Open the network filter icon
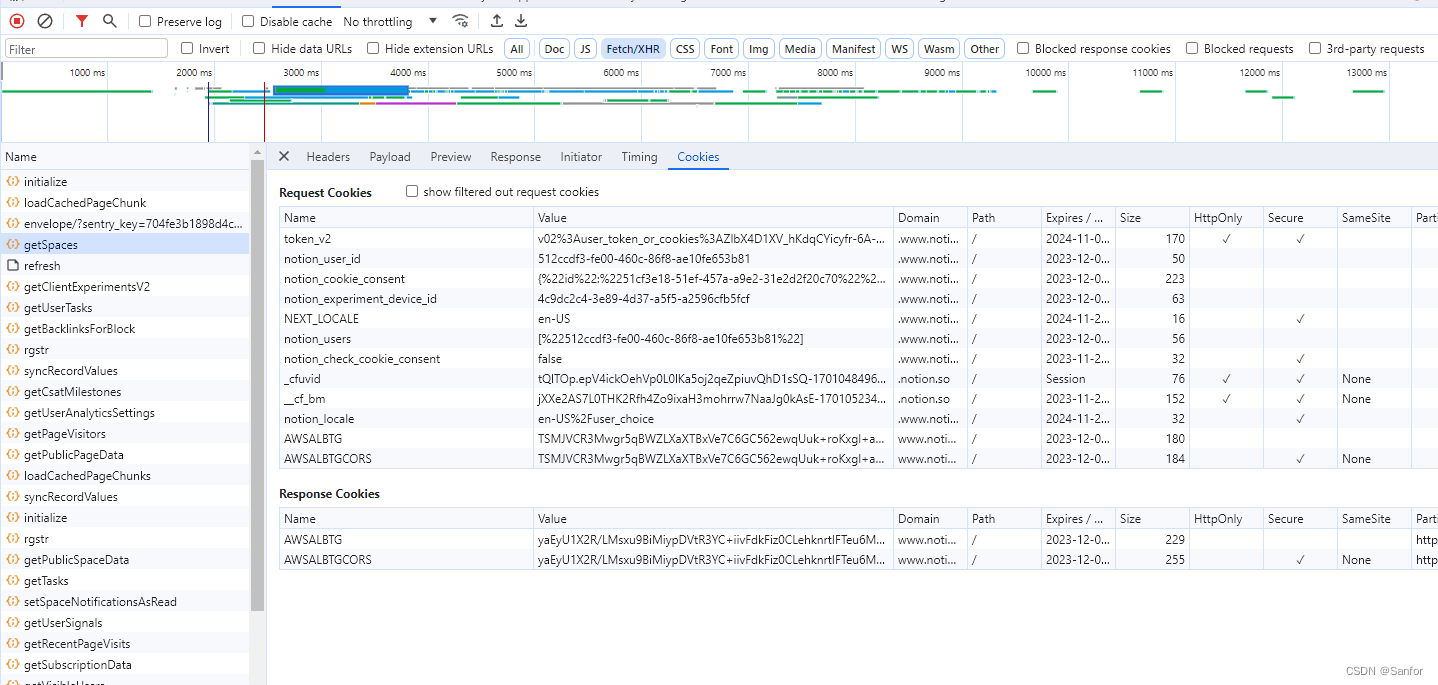 click(81, 20)
